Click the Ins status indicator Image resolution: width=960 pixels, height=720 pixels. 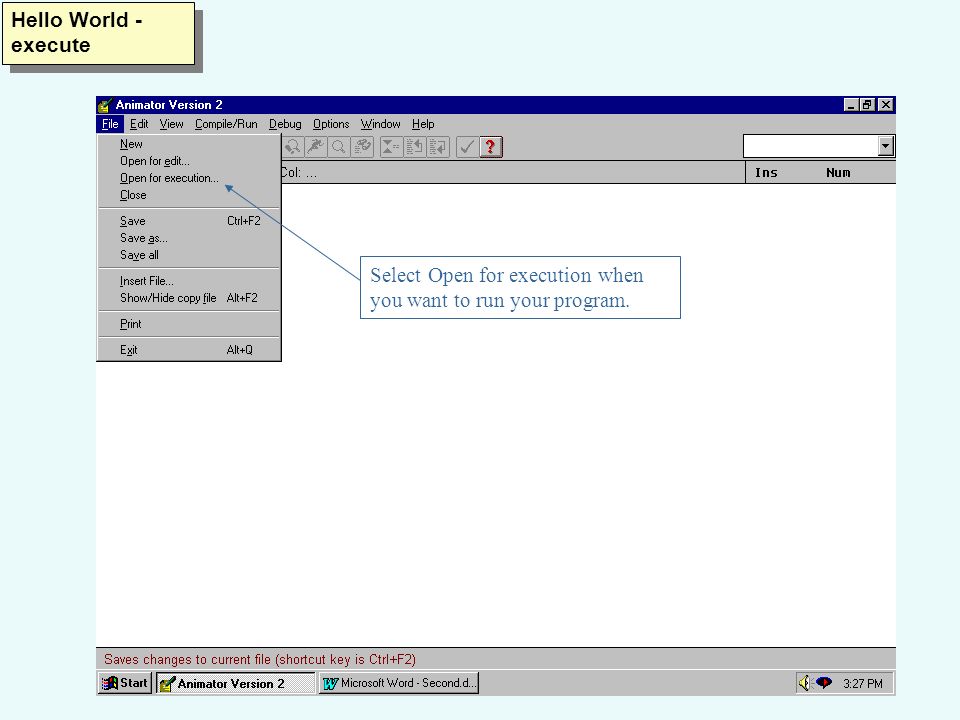click(766, 173)
